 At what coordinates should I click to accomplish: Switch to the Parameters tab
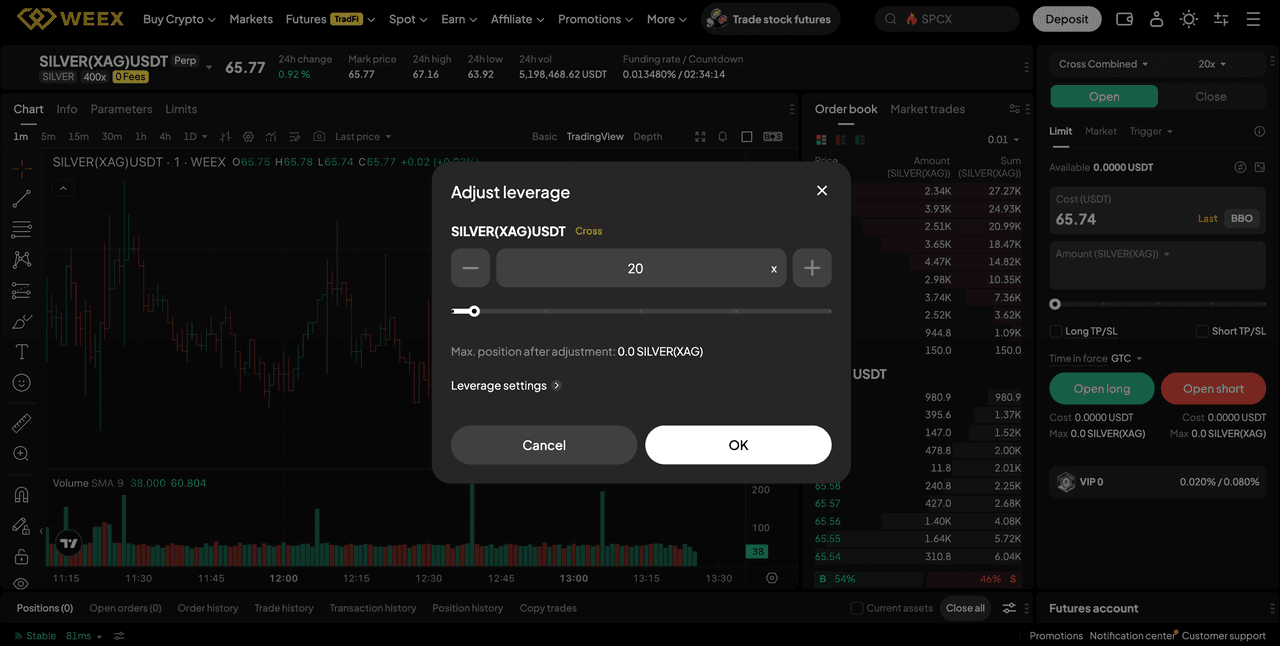click(x=121, y=109)
